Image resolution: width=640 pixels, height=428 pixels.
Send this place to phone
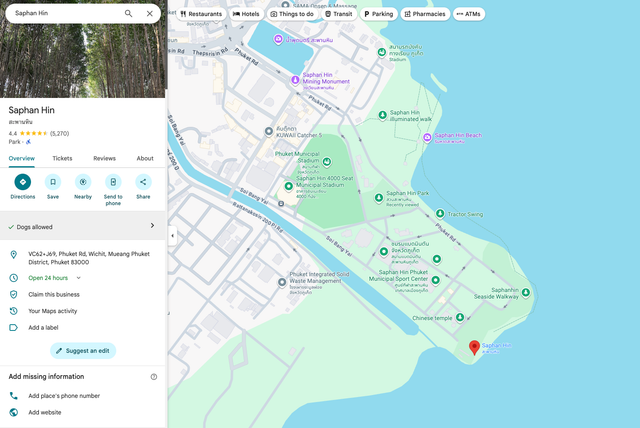[113, 190]
